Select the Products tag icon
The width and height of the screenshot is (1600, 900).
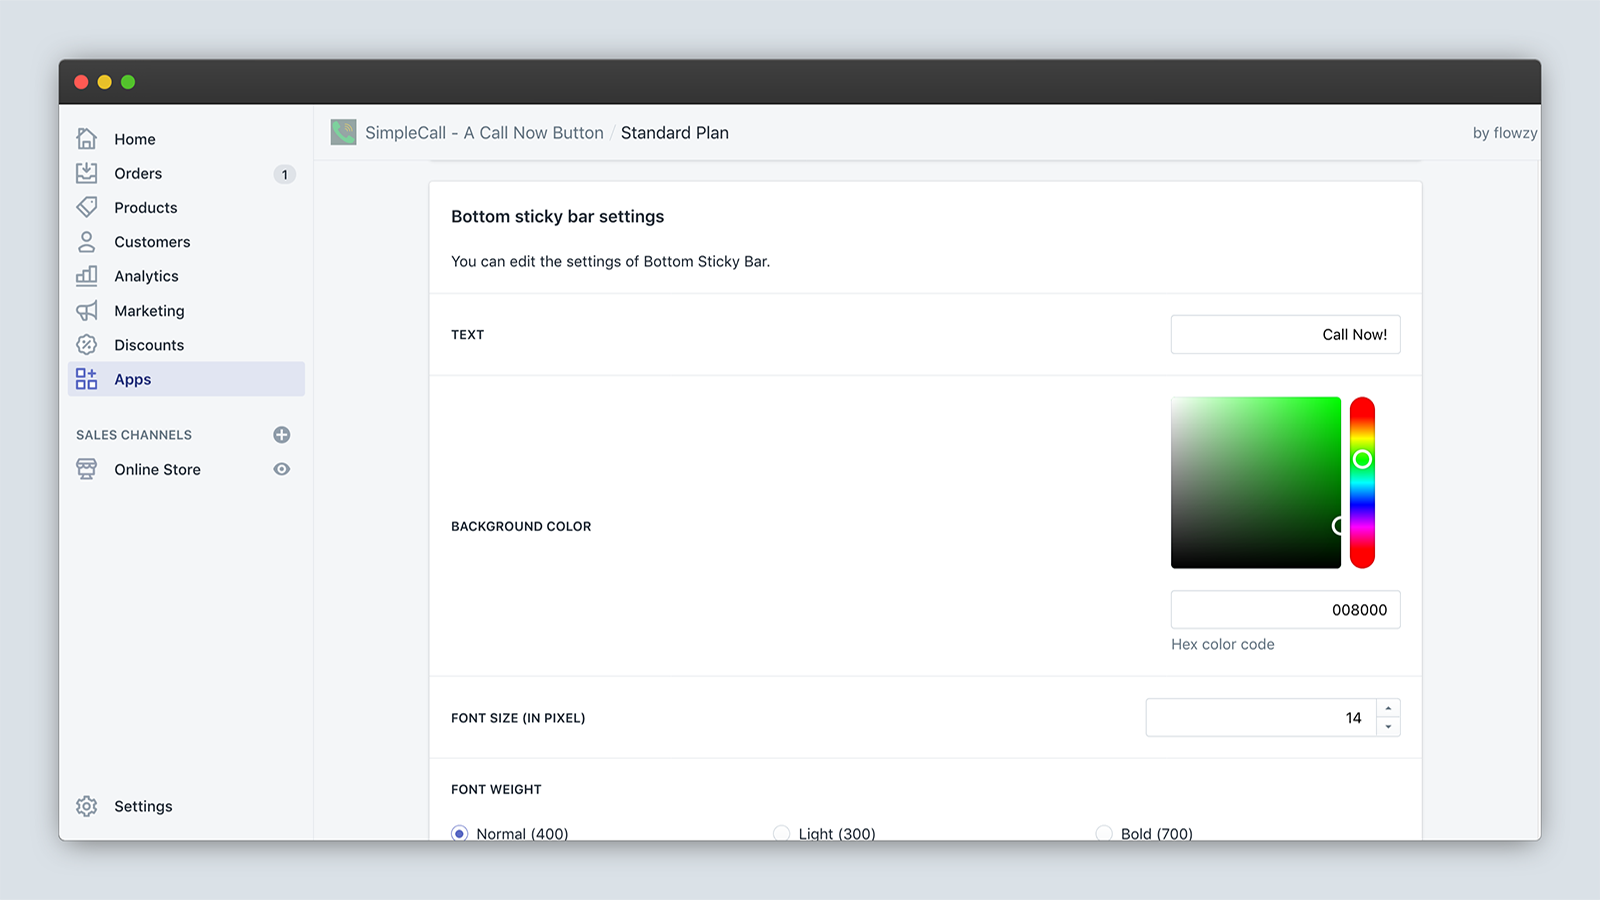(87, 207)
